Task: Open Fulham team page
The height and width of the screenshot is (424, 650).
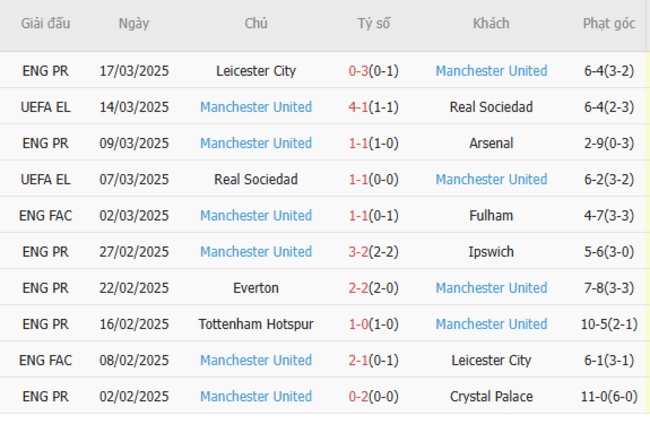Action: tap(491, 215)
